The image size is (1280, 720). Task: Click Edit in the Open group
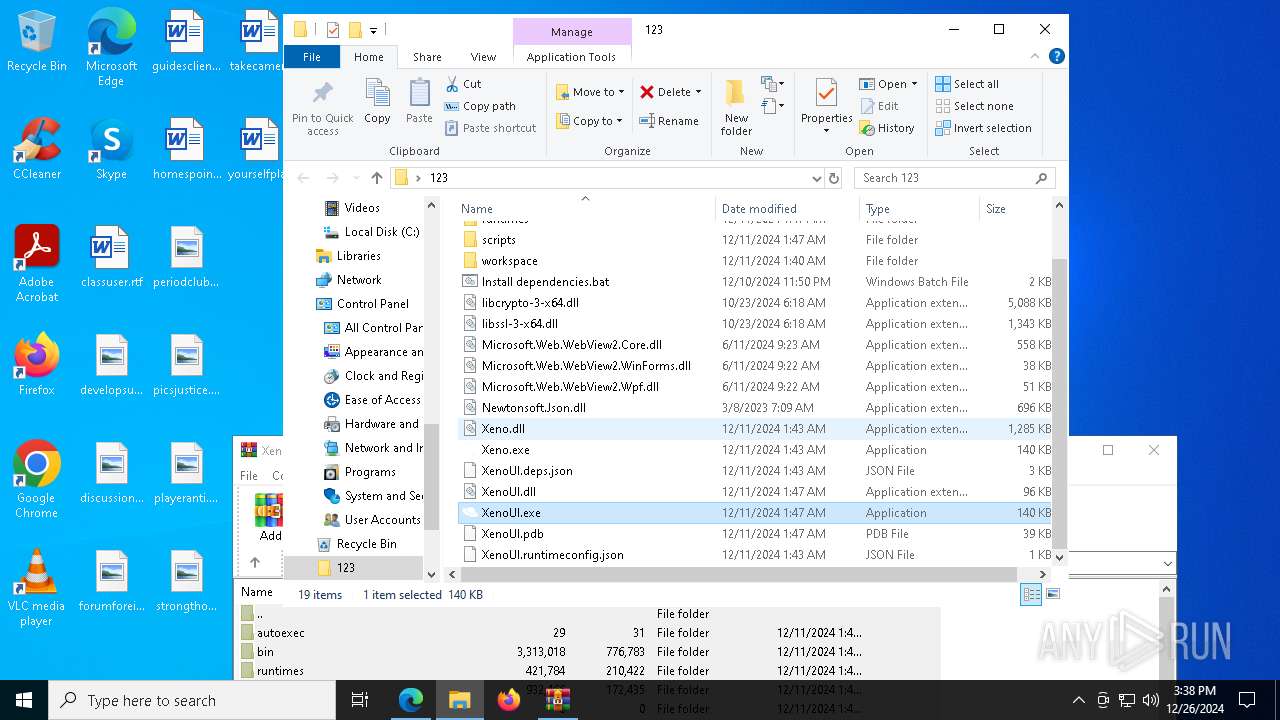tap(879, 106)
